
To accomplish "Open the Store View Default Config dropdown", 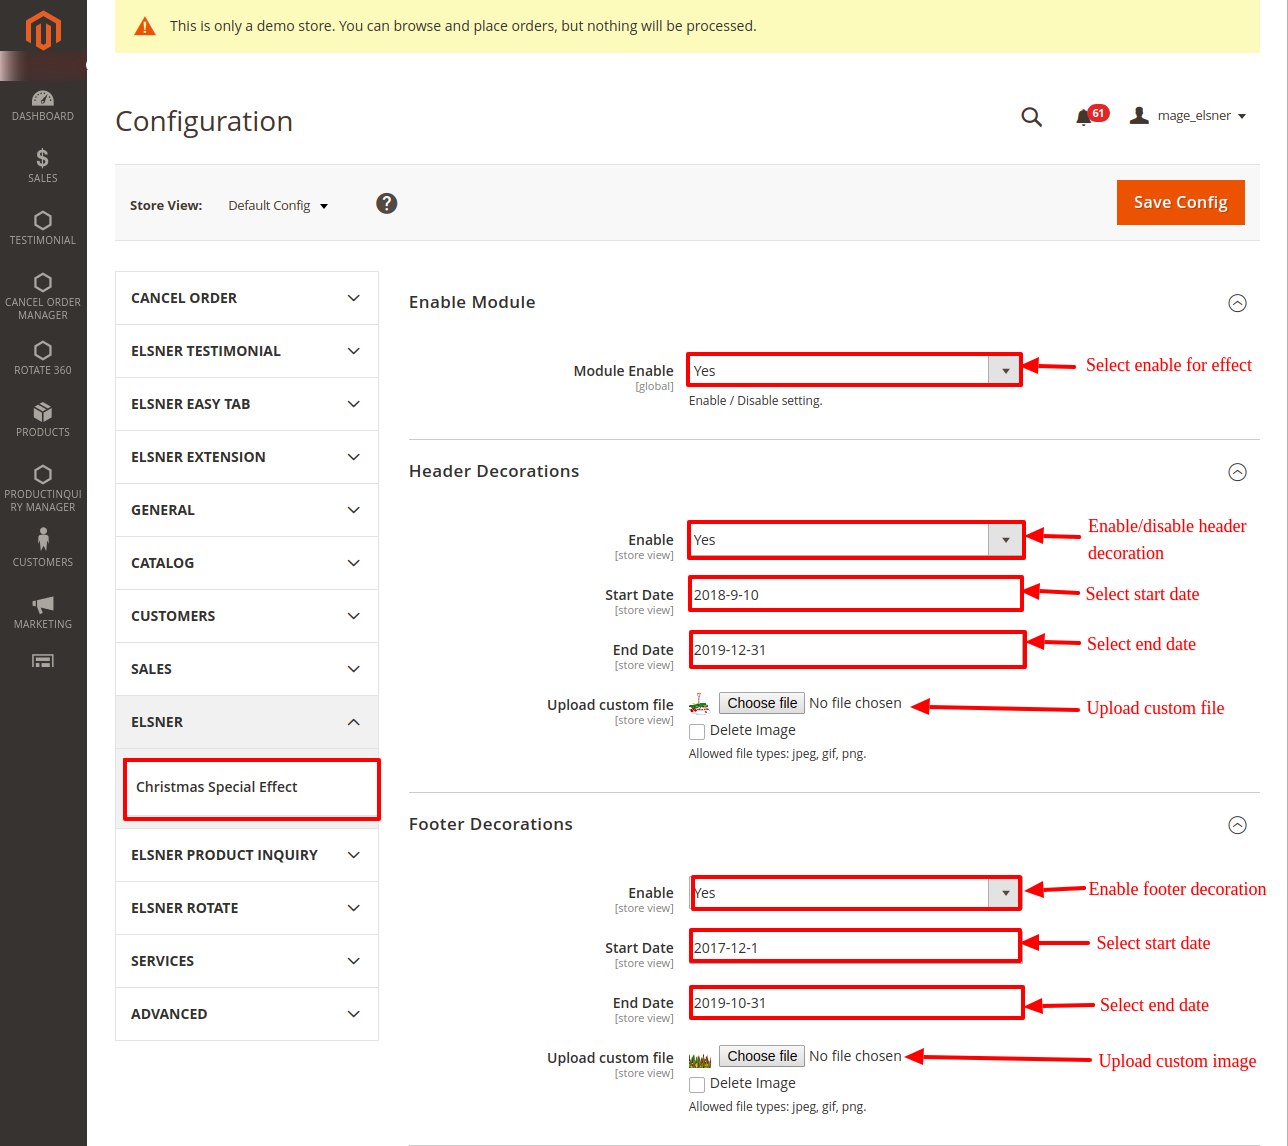I will pyautogui.click(x=278, y=206).
